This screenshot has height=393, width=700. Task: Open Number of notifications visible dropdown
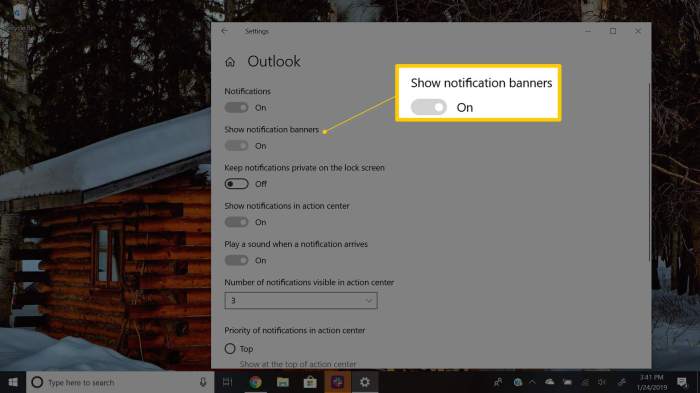point(300,301)
